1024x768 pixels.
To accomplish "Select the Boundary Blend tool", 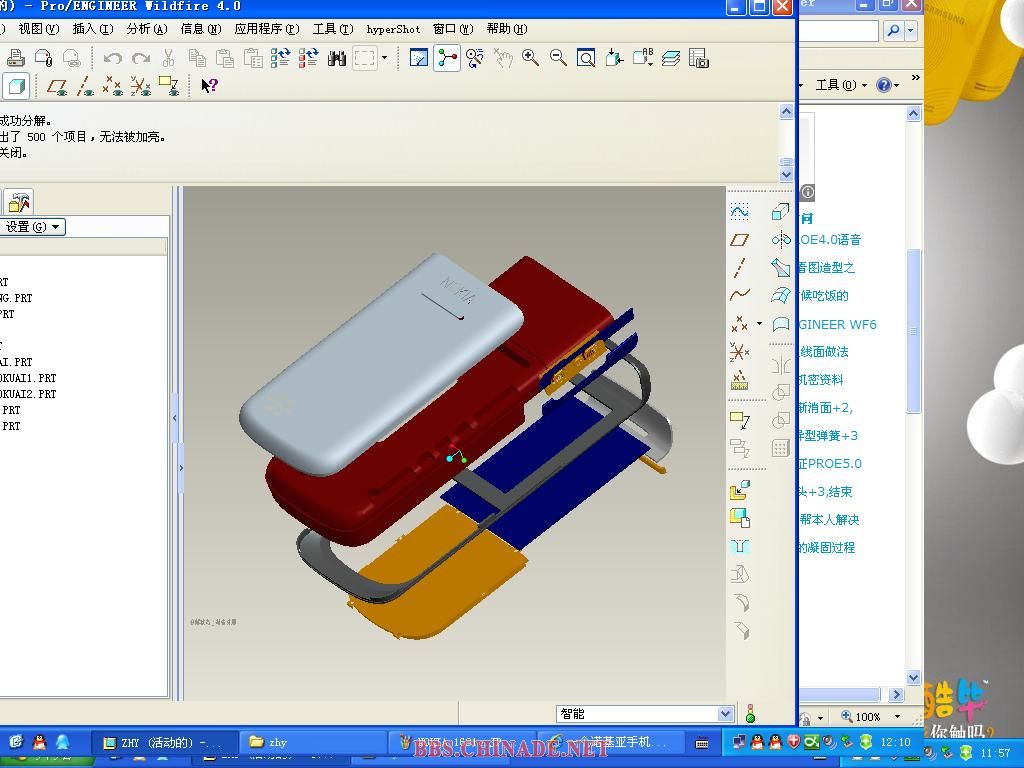I will [780, 295].
